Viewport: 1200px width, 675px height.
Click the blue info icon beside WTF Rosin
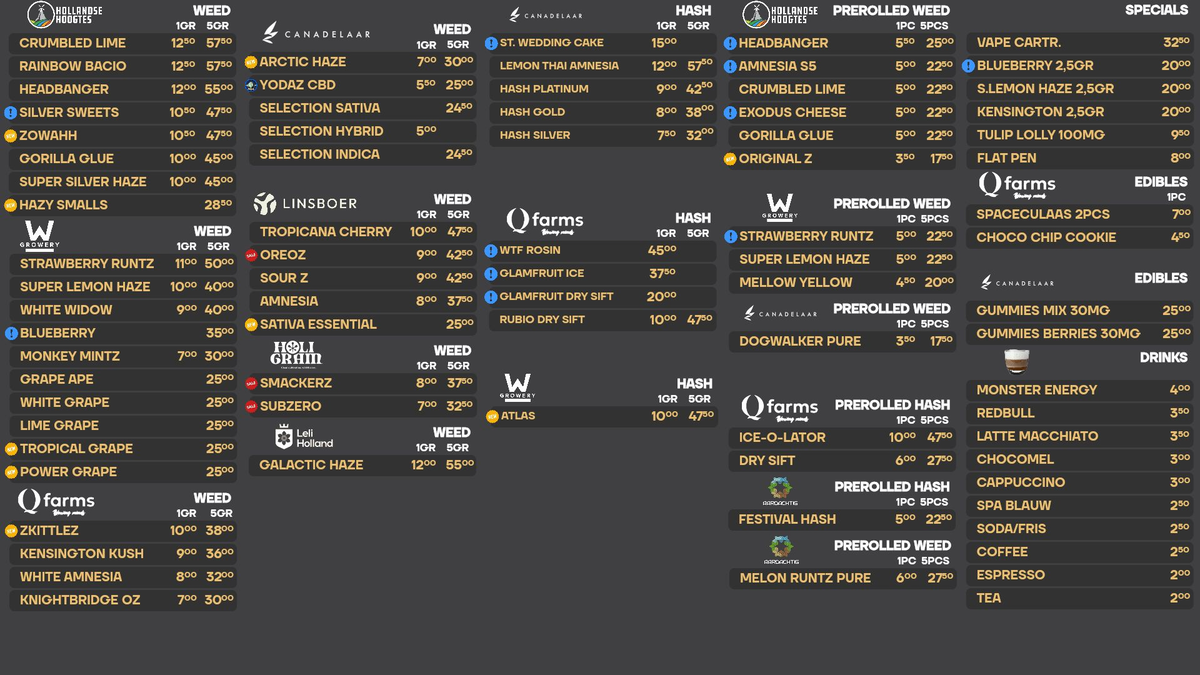(x=491, y=250)
